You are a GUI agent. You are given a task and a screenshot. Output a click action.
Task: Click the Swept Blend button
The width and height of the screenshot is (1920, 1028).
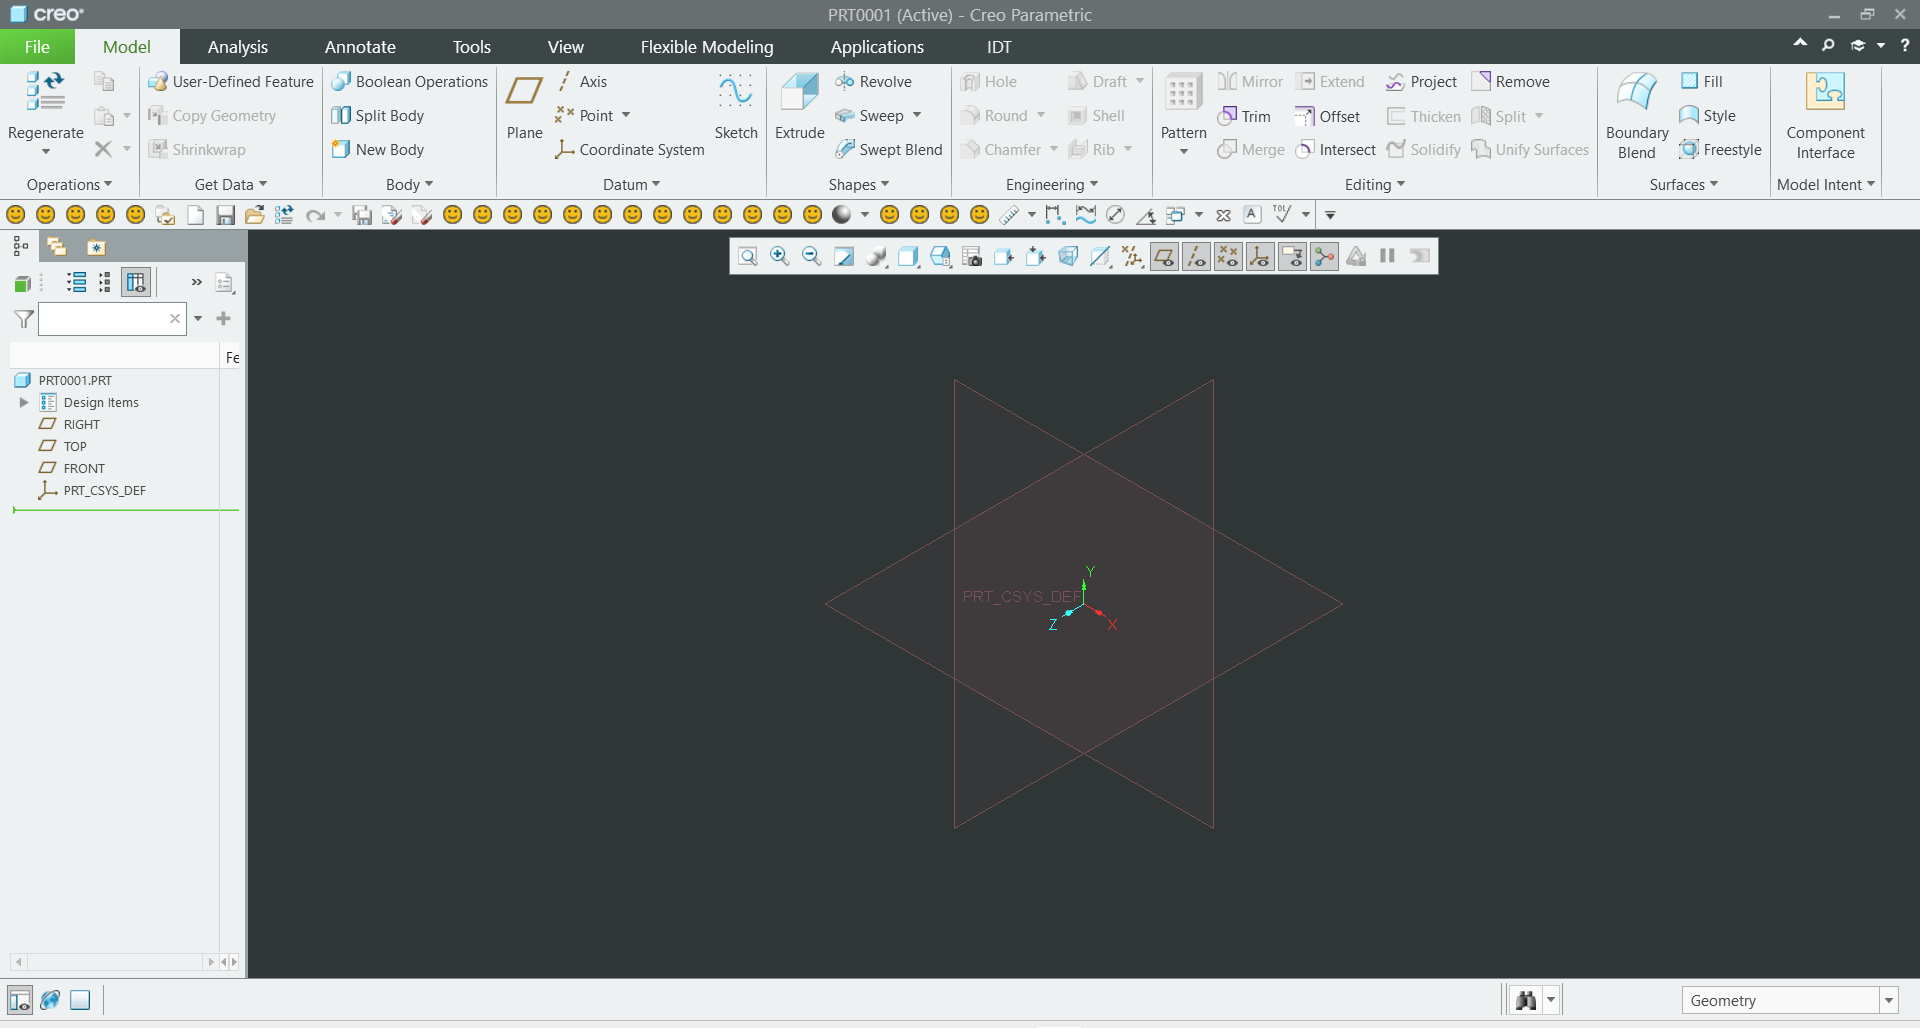pyautogui.click(x=889, y=150)
